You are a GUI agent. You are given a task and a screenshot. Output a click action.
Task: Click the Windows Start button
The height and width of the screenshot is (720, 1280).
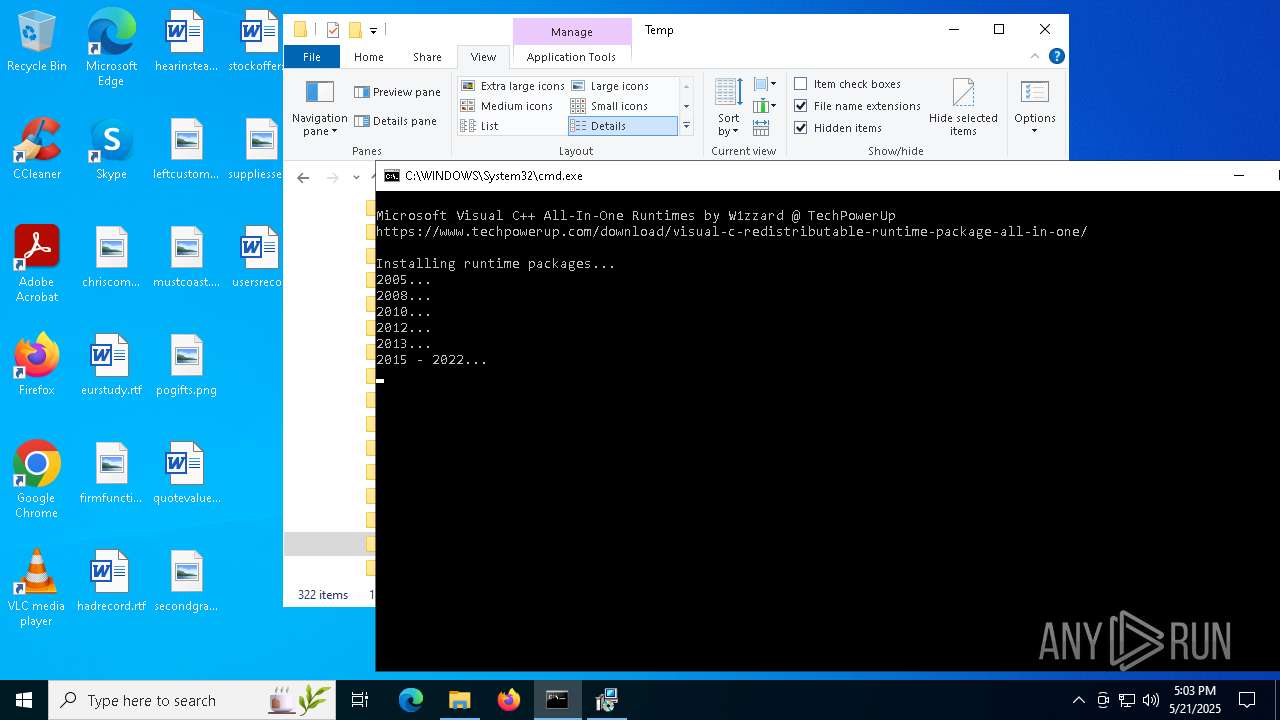(24, 700)
